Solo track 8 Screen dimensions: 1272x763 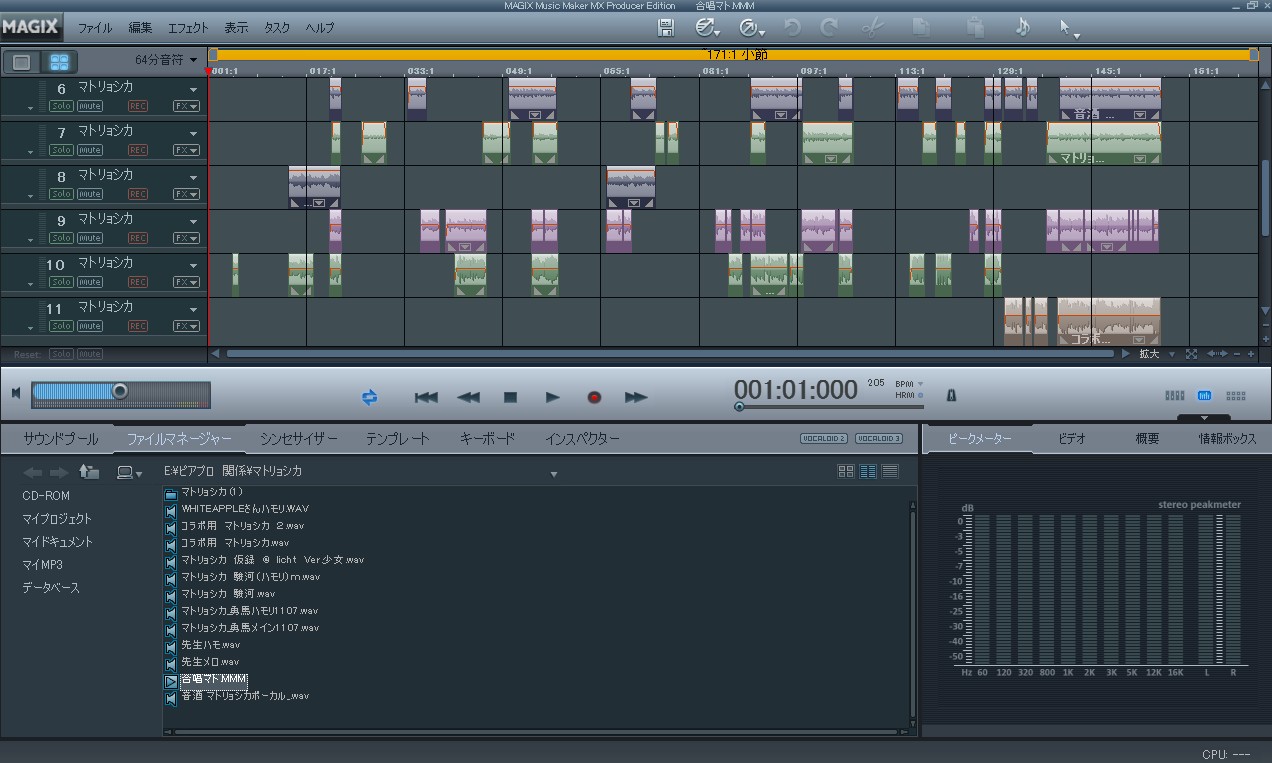(x=61, y=194)
